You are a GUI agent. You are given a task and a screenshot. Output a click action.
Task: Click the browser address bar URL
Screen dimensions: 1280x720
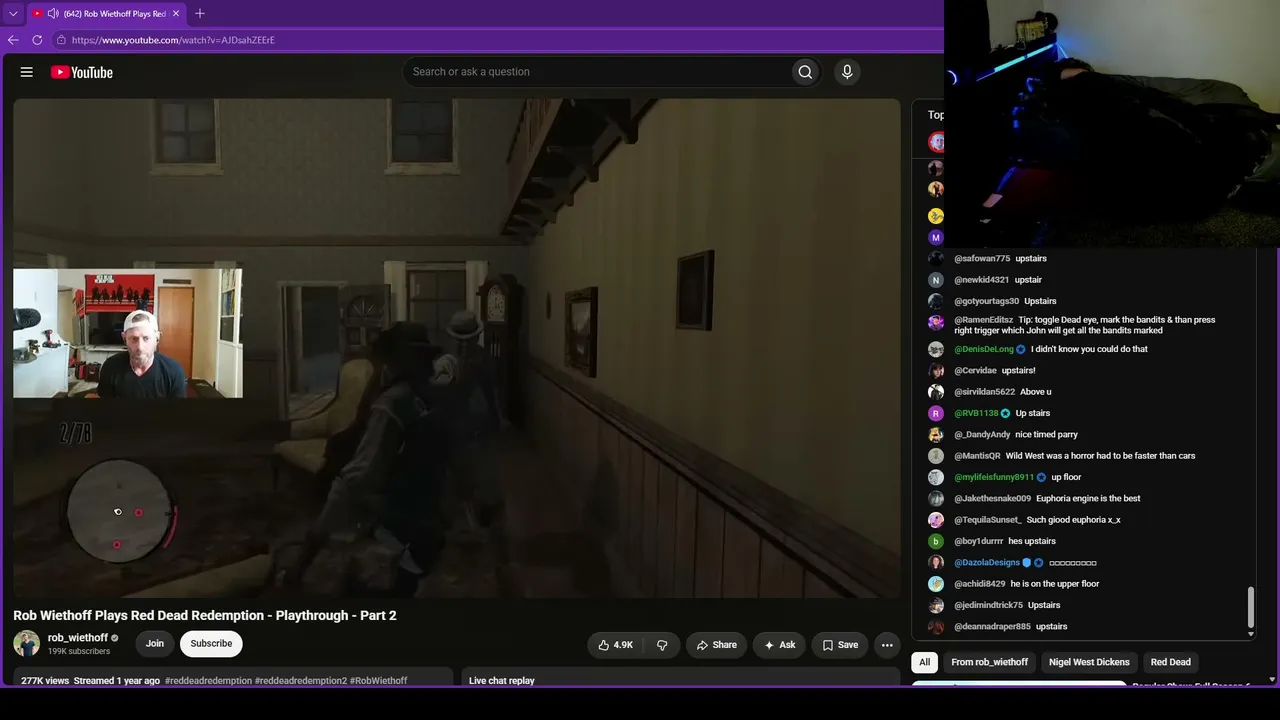173,40
